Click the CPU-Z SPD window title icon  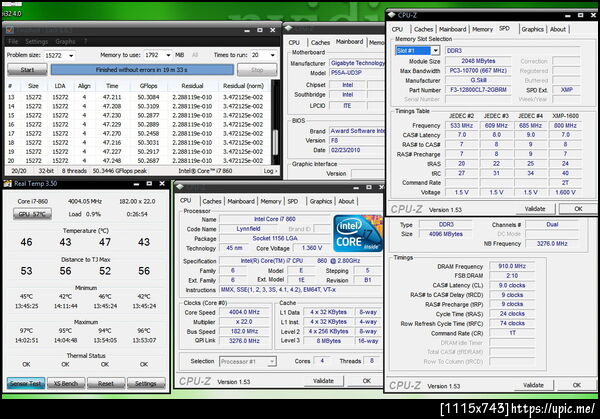[391, 15]
